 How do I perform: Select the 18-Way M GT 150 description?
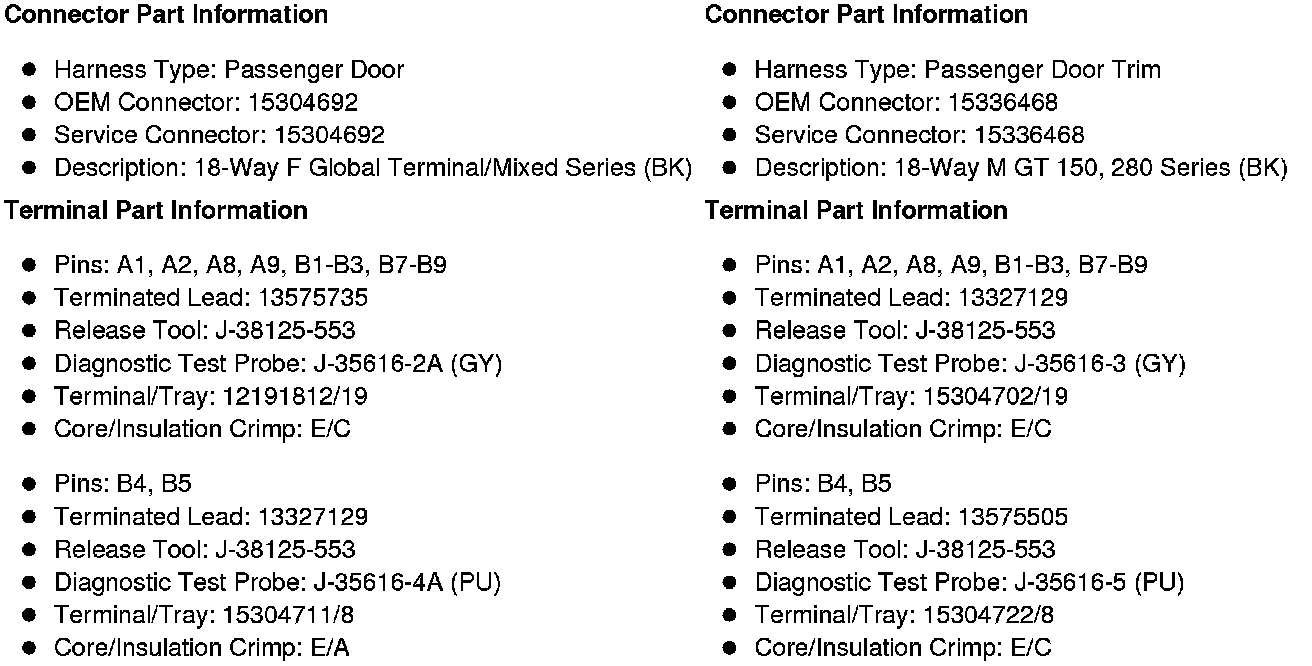click(x=1020, y=168)
